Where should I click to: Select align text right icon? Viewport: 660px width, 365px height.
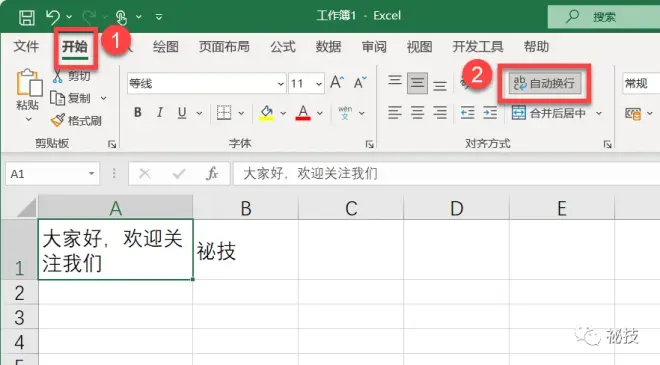[440, 112]
